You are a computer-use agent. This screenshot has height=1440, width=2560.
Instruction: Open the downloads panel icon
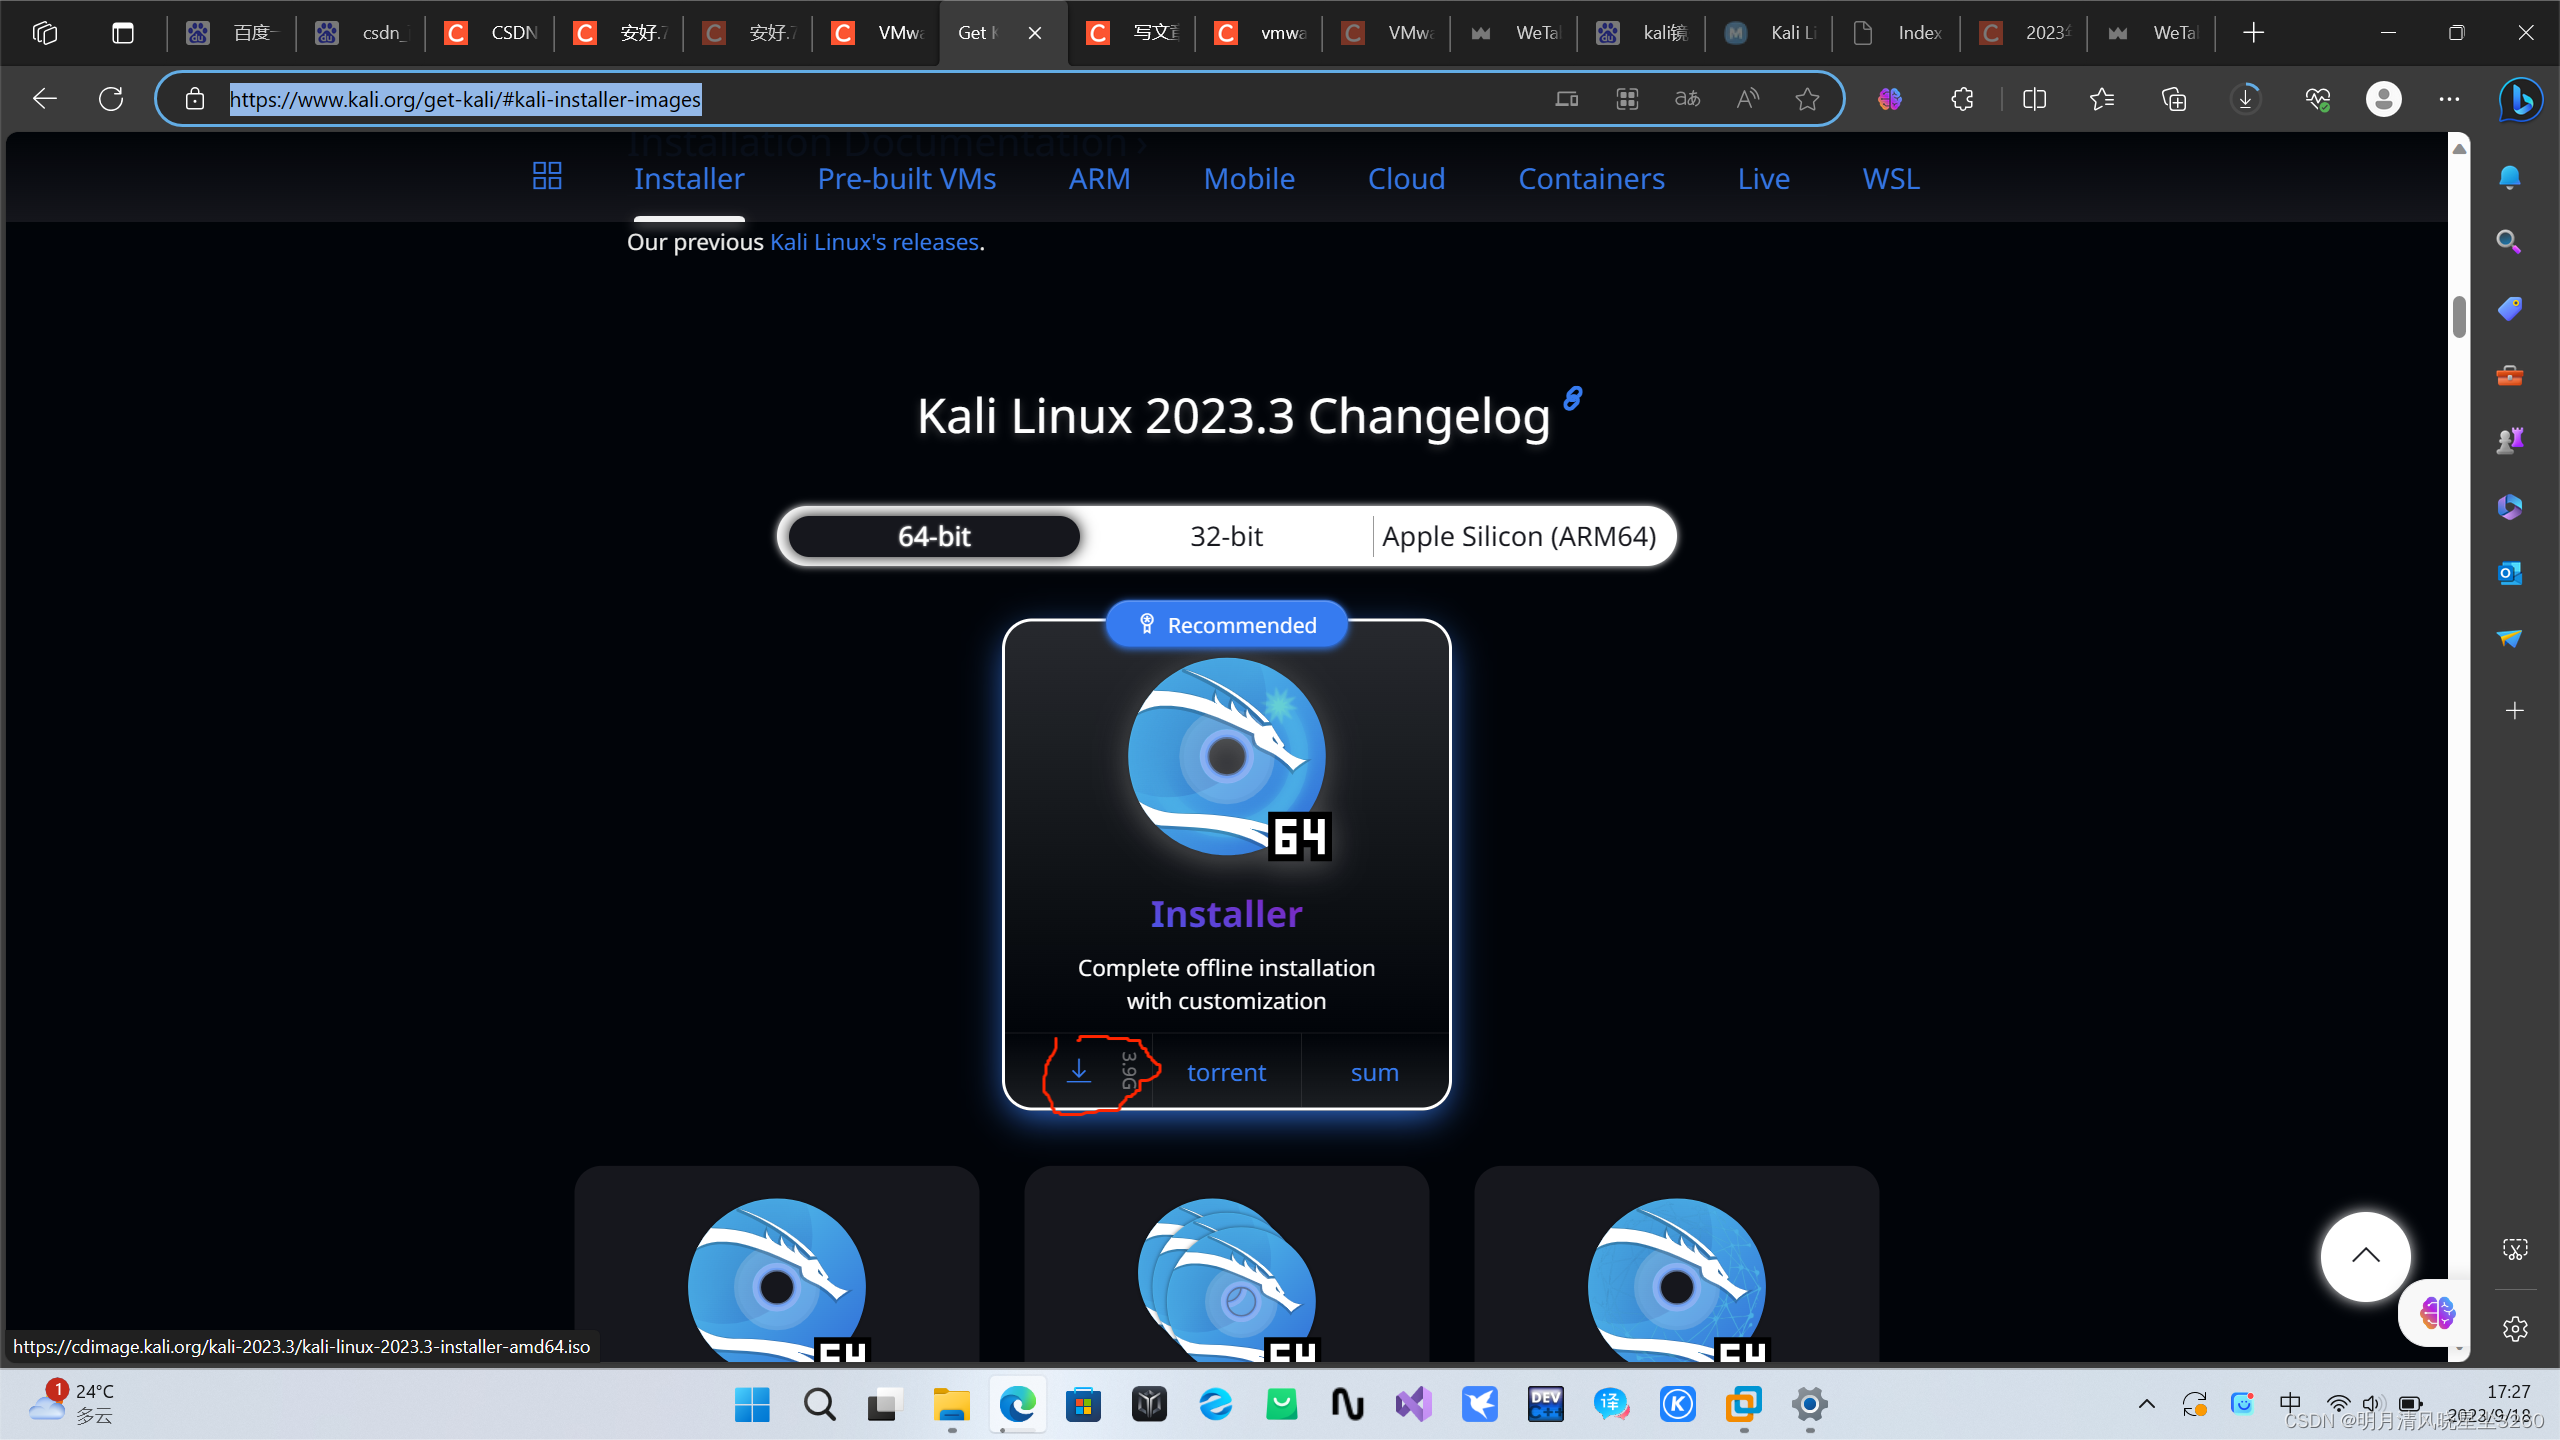pos(2246,98)
